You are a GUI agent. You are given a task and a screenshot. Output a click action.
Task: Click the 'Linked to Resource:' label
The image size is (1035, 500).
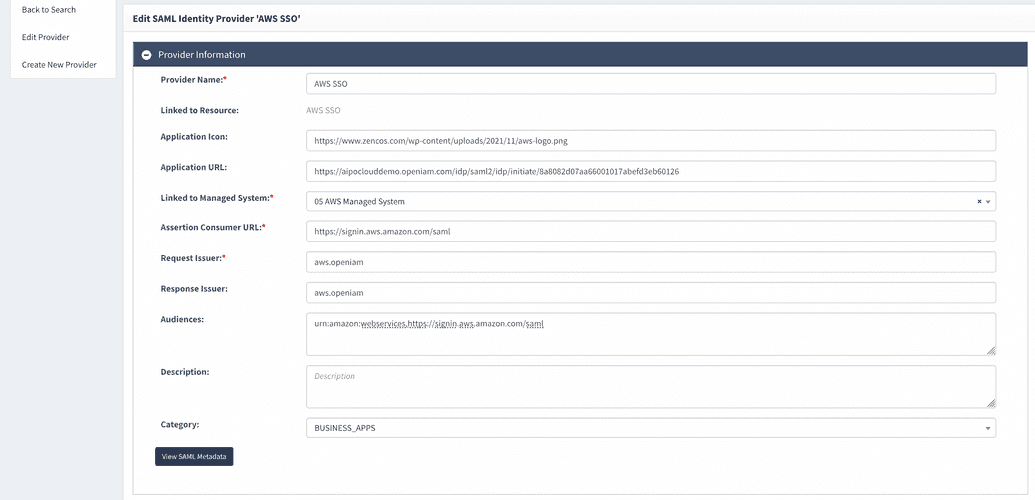pyautogui.click(x=199, y=111)
